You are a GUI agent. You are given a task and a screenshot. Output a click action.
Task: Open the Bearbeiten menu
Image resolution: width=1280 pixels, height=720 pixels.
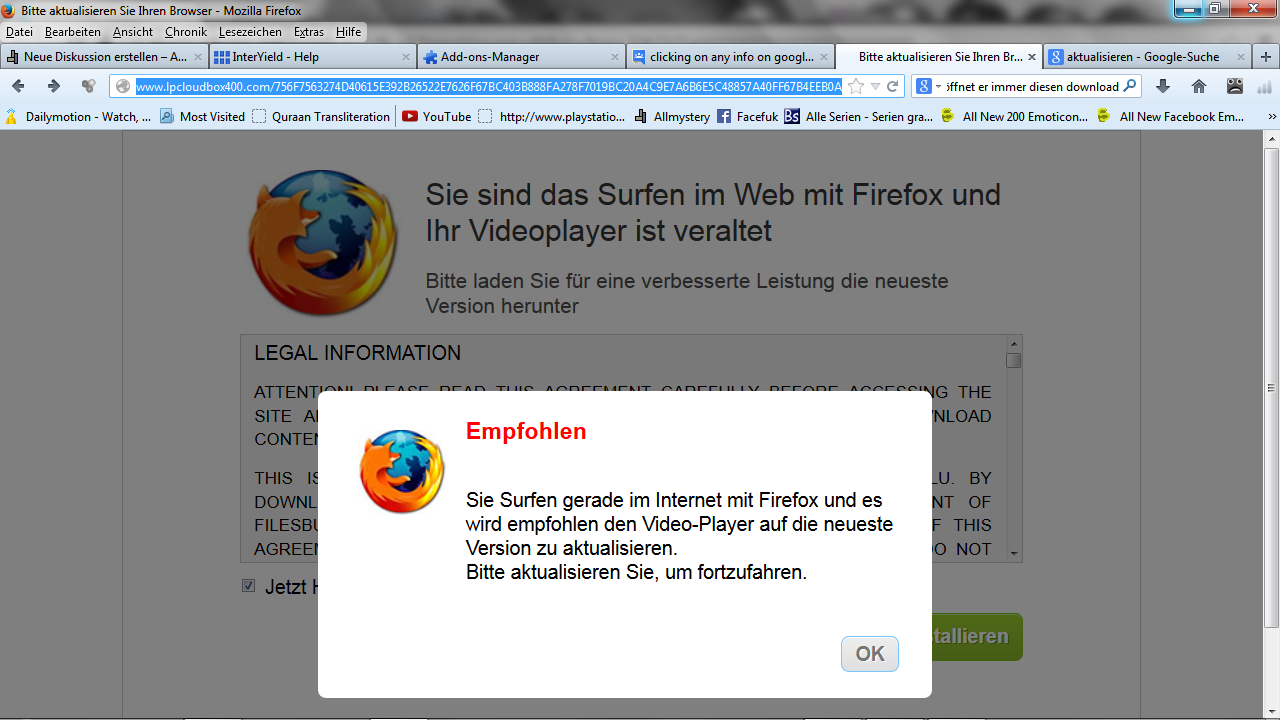point(72,32)
